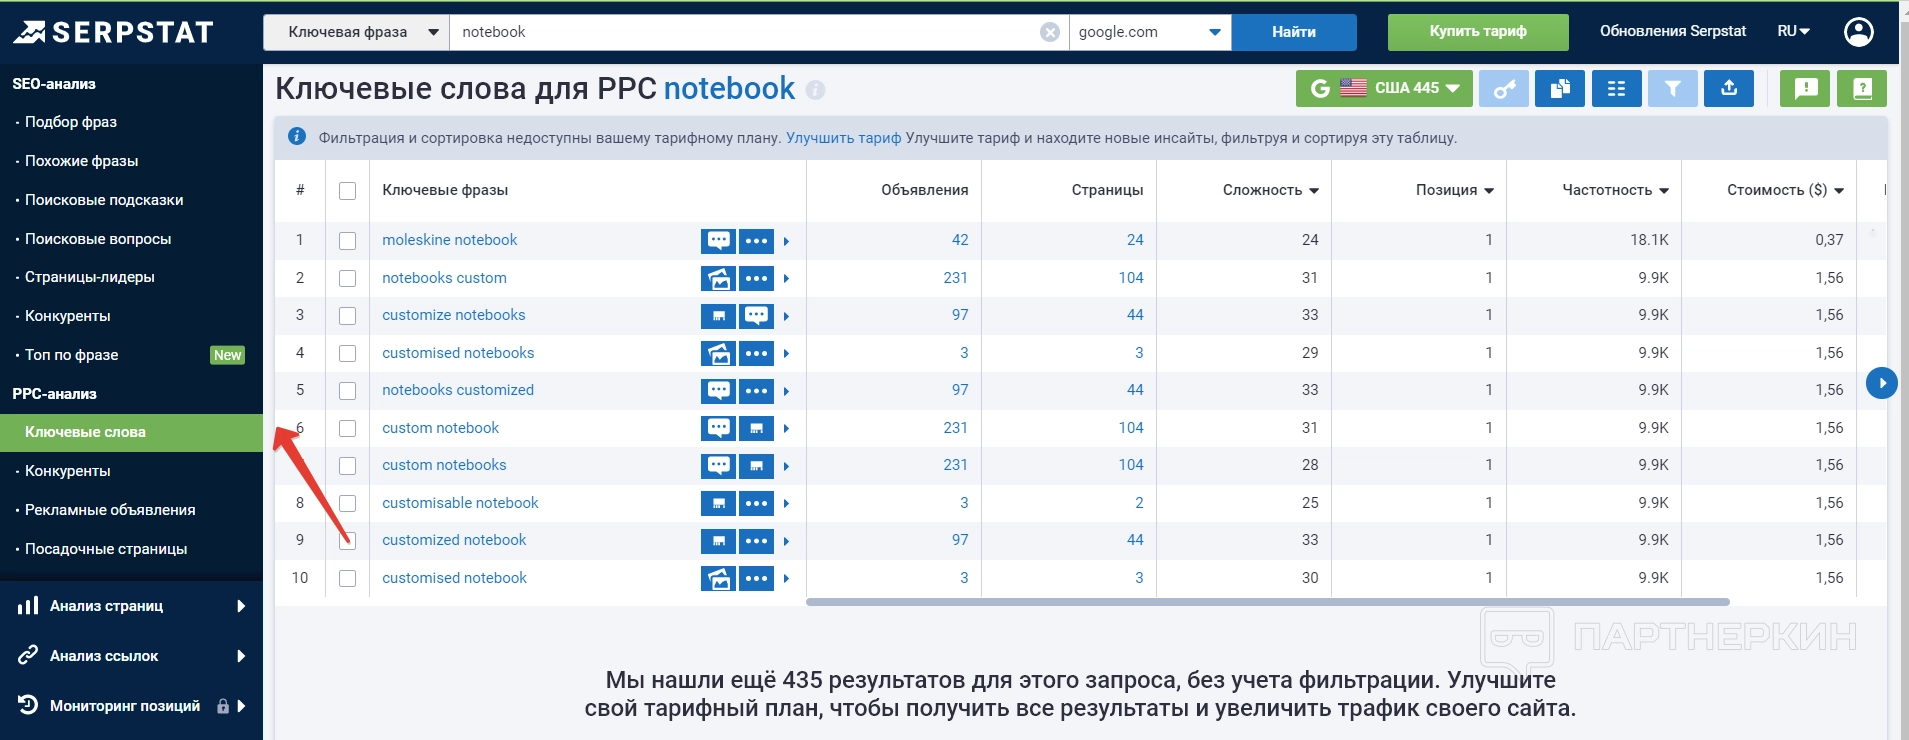Click the copy documents icon in toolbar

tap(1560, 89)
